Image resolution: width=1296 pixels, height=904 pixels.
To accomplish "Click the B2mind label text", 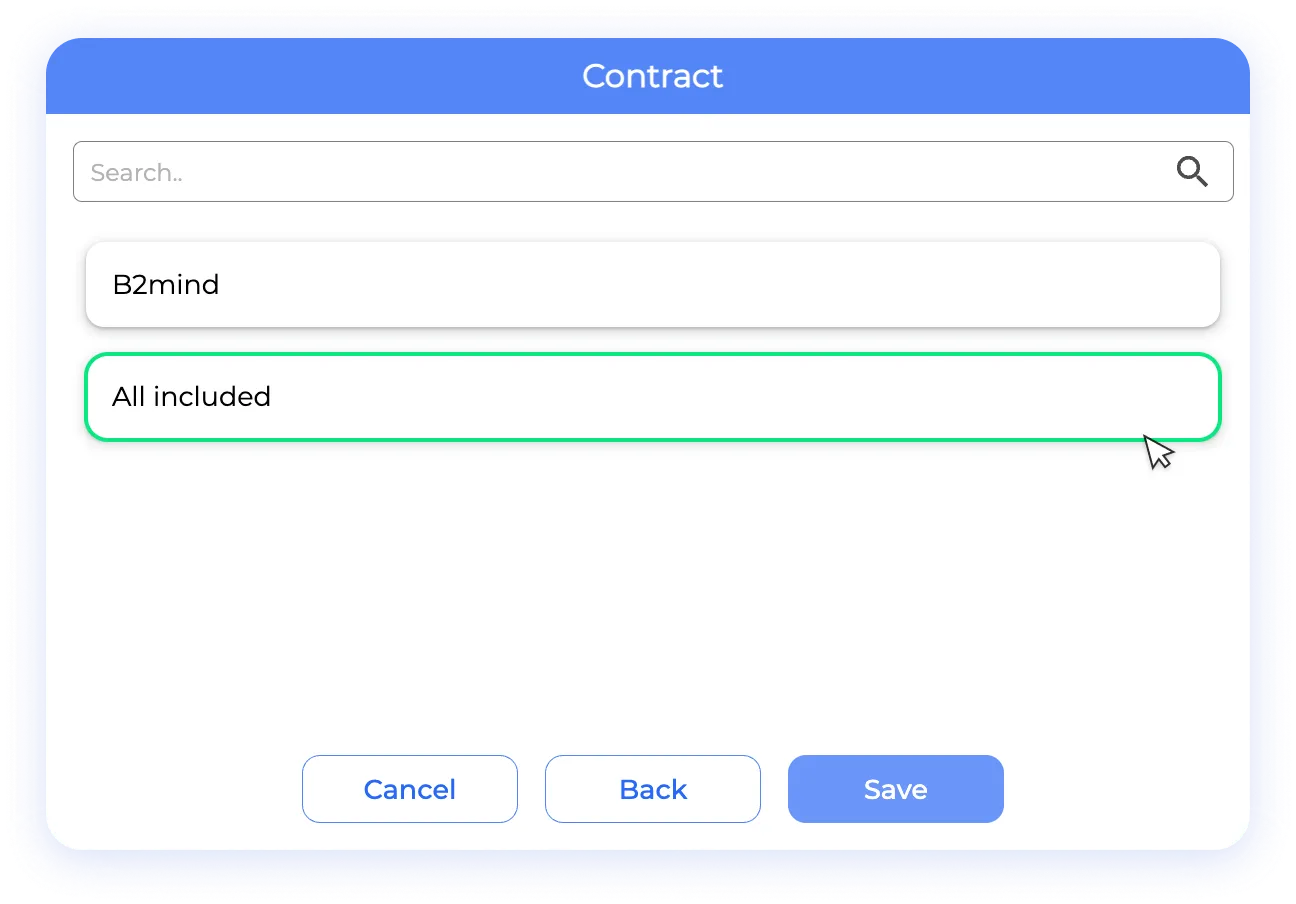I will (166, 285).
